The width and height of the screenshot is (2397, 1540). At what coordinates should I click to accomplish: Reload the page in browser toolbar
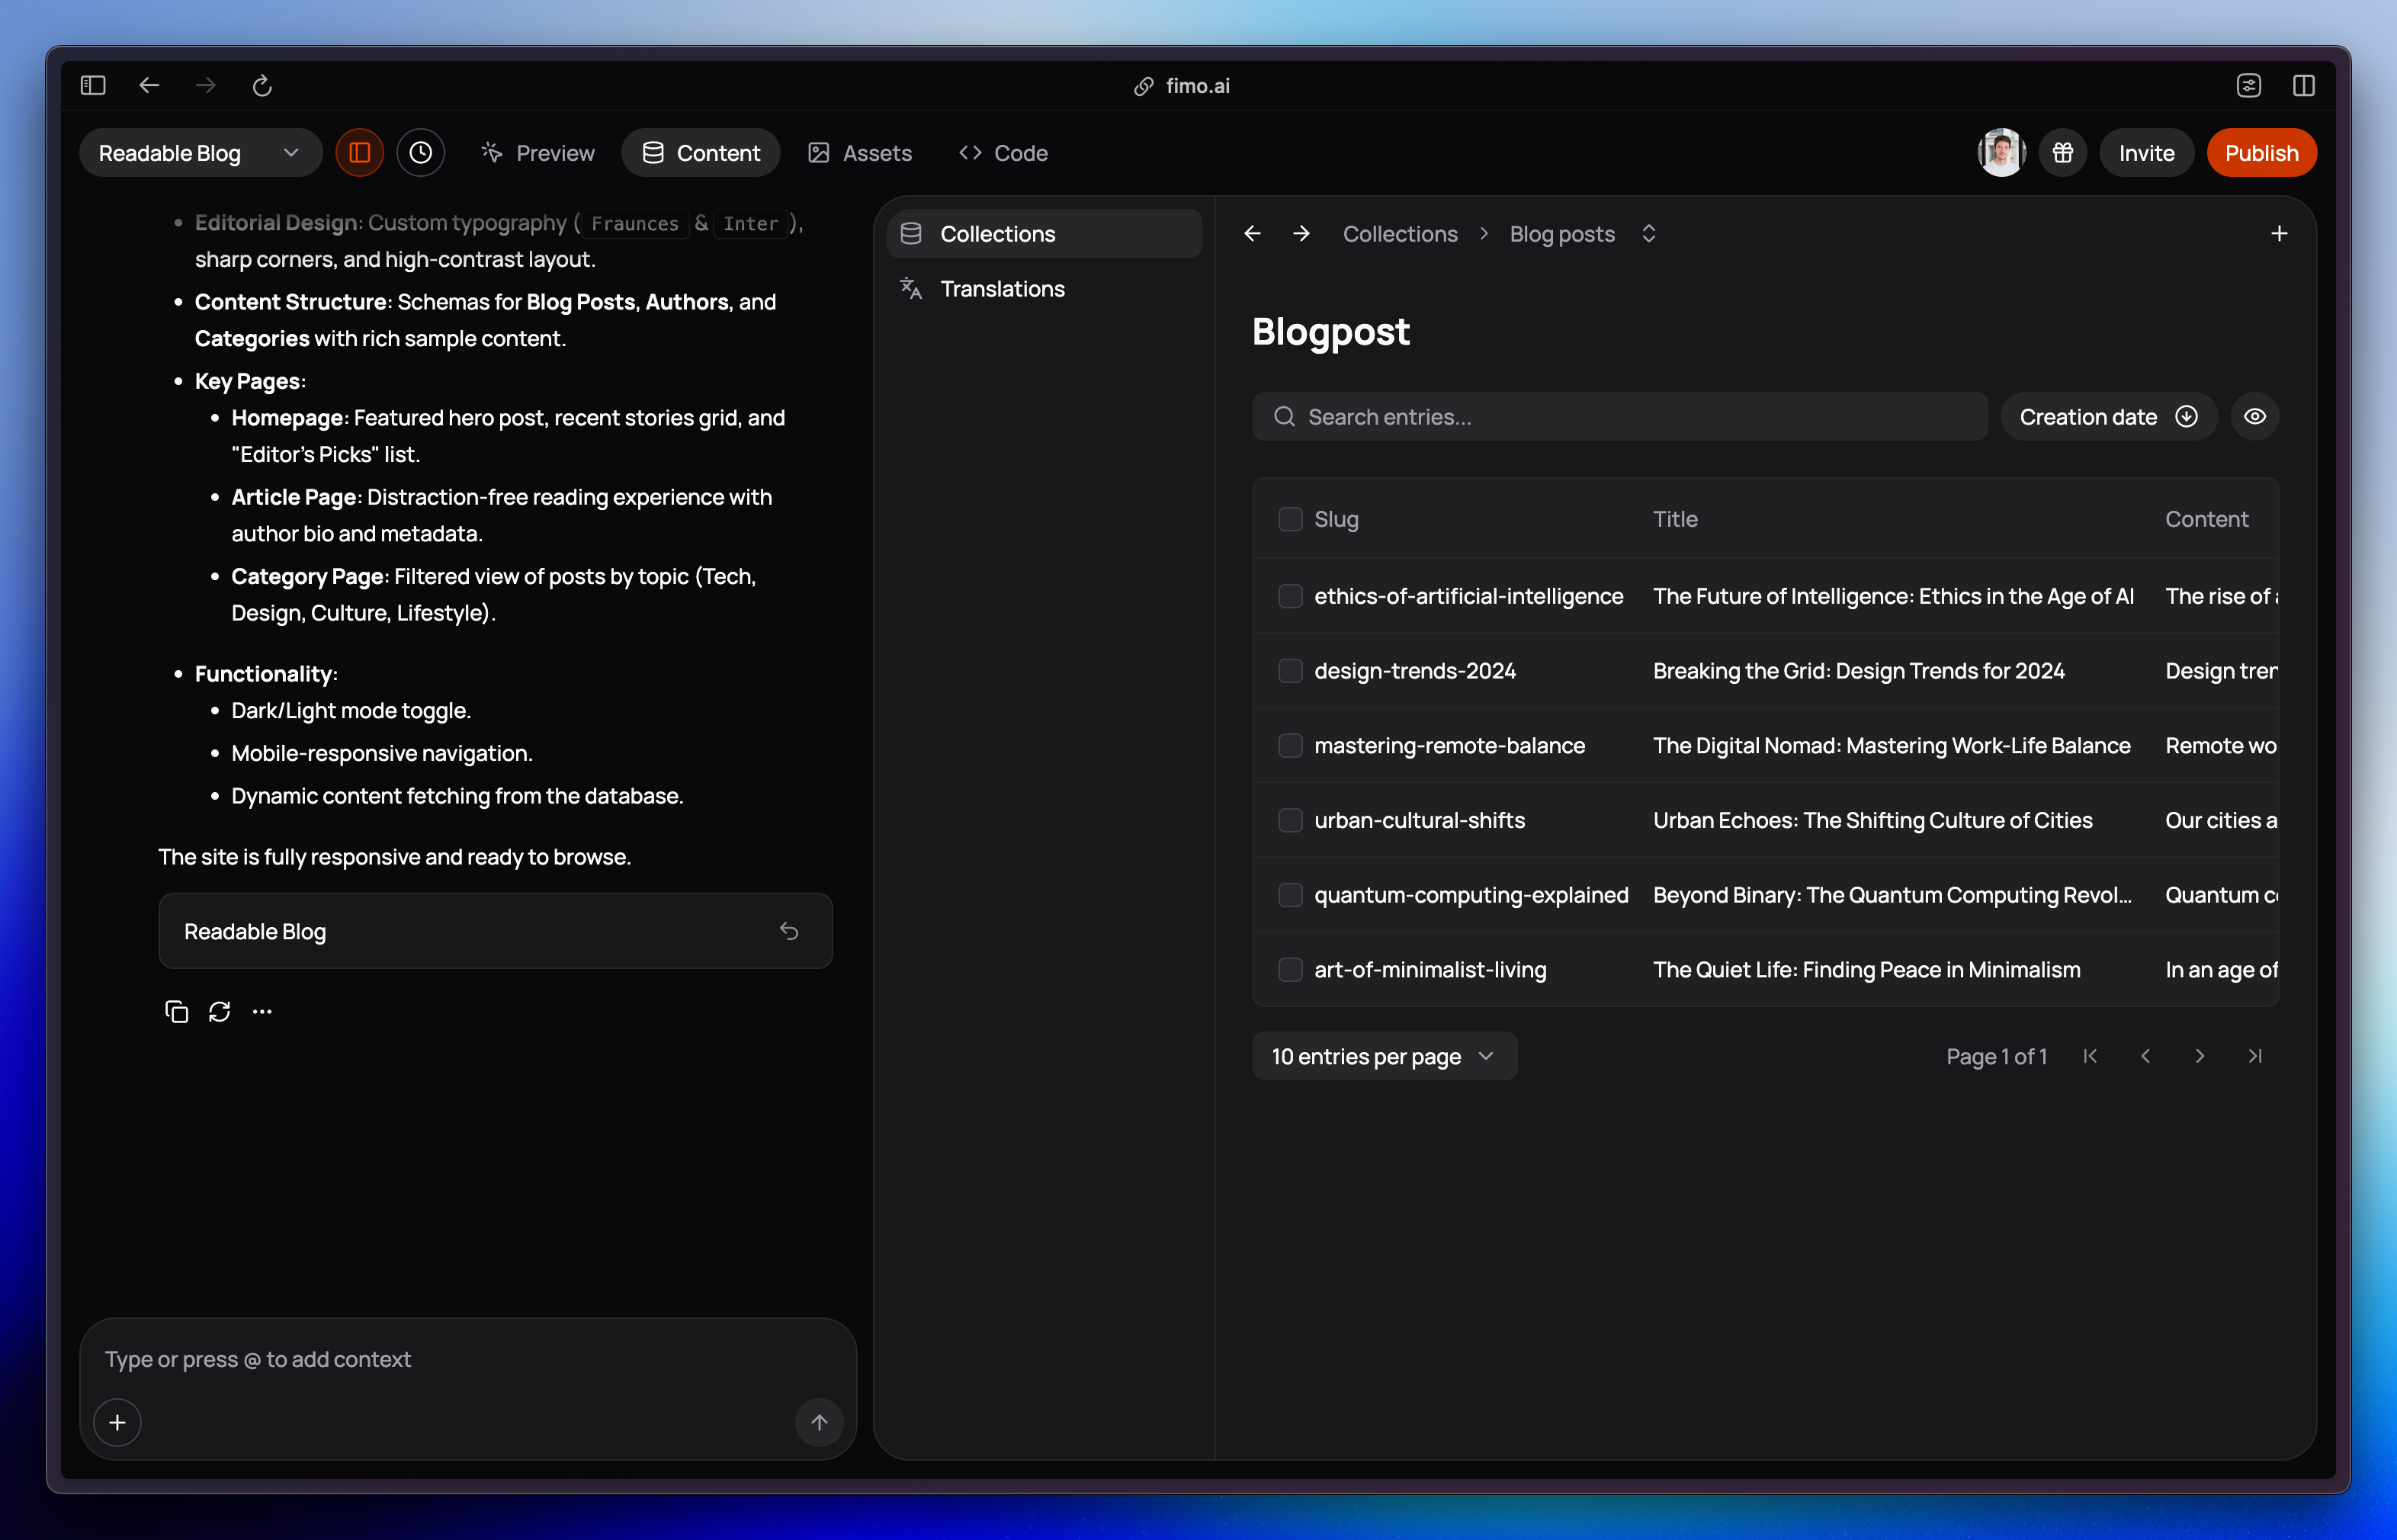coord(262,86)
